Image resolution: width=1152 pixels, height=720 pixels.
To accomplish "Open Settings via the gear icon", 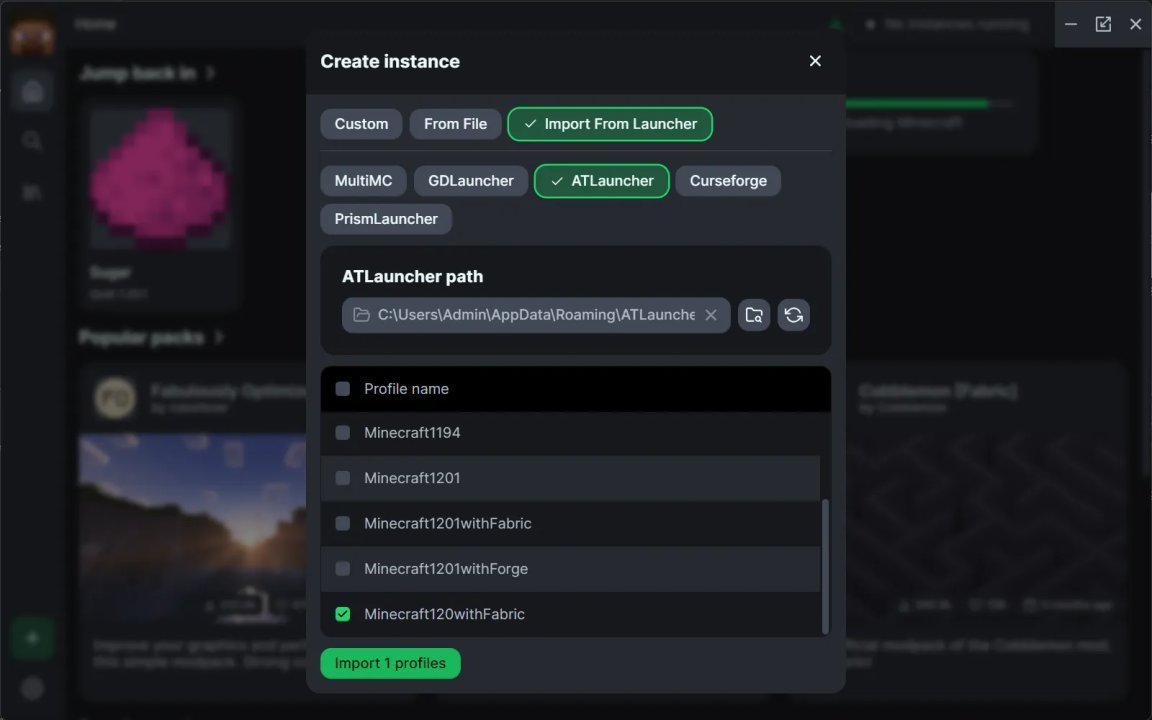I will [x=32, y=688].
